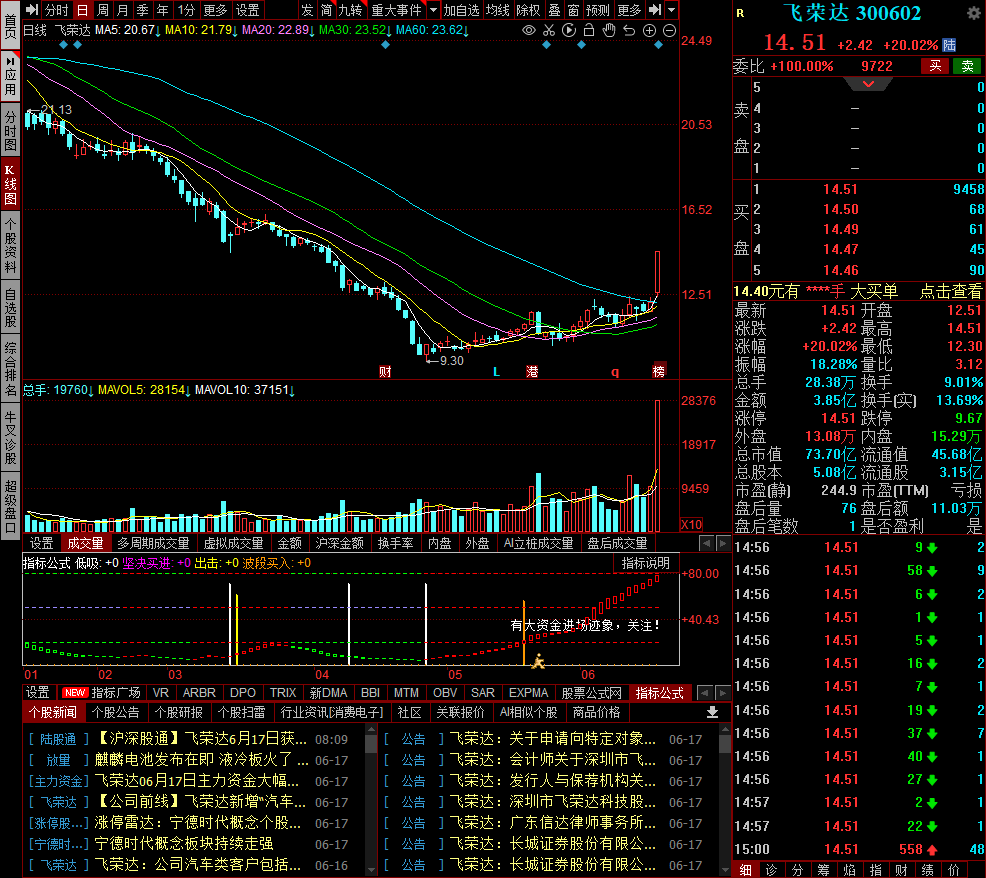Toggle the 均线 moving average lines
986x878 pixels.
coord(498,10)
